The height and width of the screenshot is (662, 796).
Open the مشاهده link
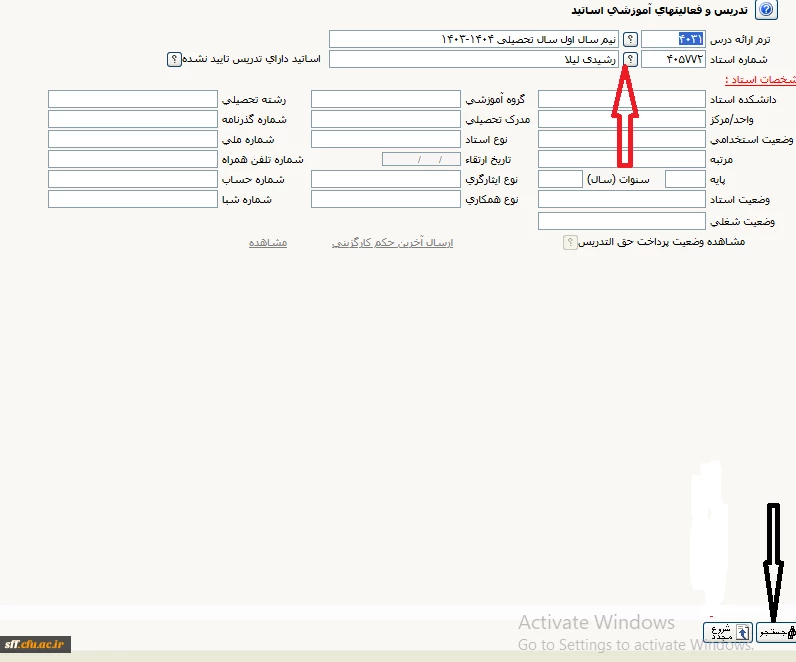pyautogui.click(x=267, y=242)
